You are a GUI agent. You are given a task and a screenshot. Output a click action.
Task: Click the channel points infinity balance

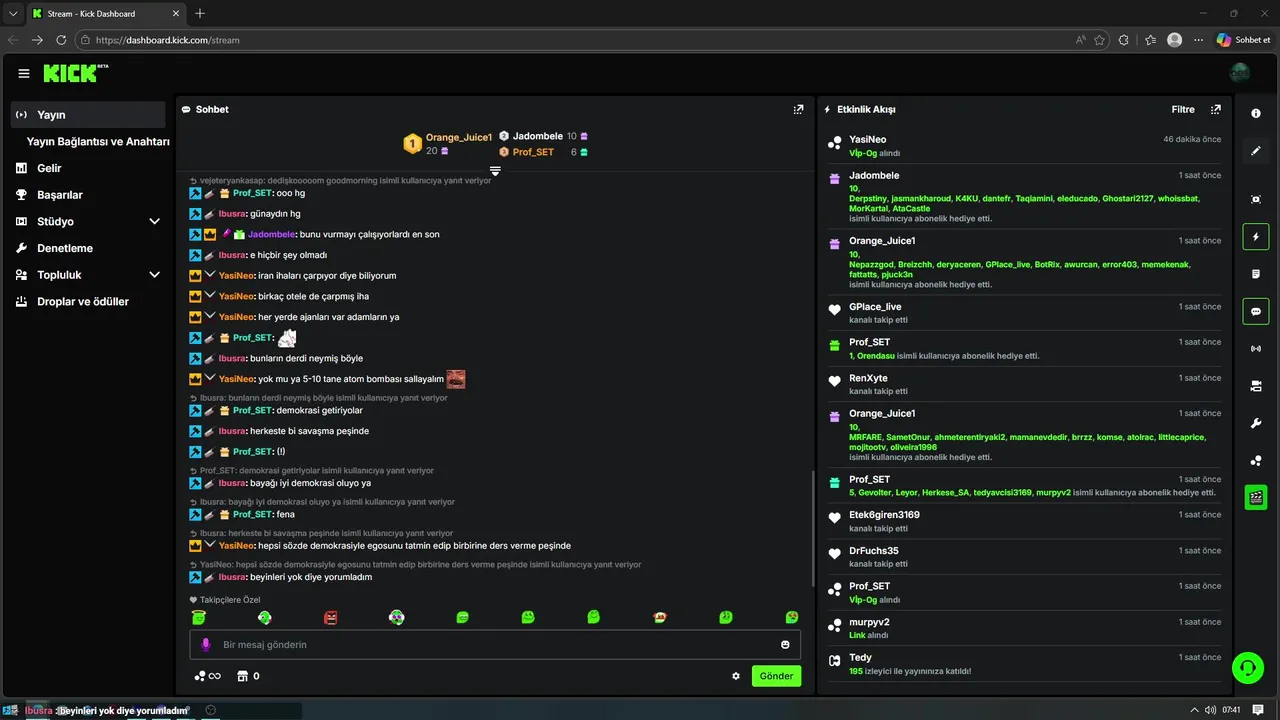tap(207, 676)
